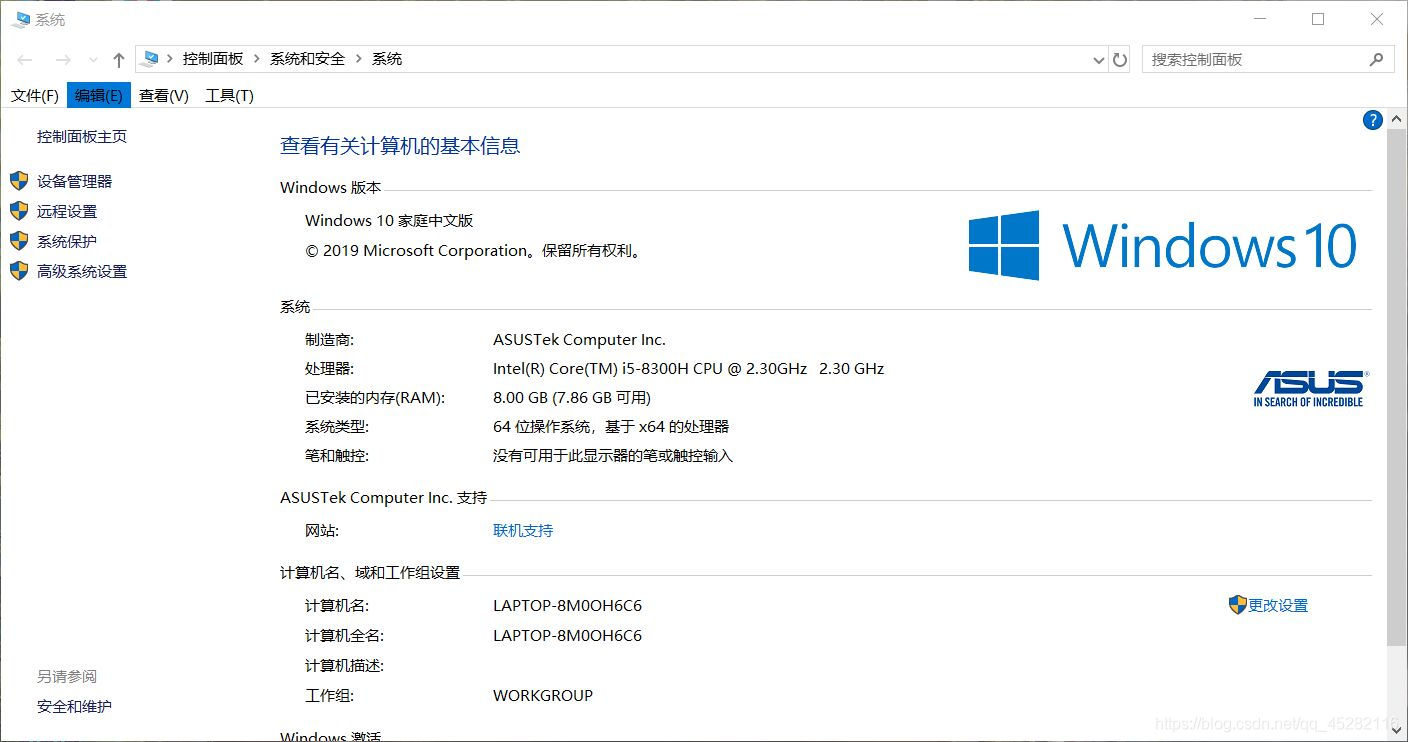
Task: Select 系统 breadcrumb in address bar
Action: [x=387, y=59]
